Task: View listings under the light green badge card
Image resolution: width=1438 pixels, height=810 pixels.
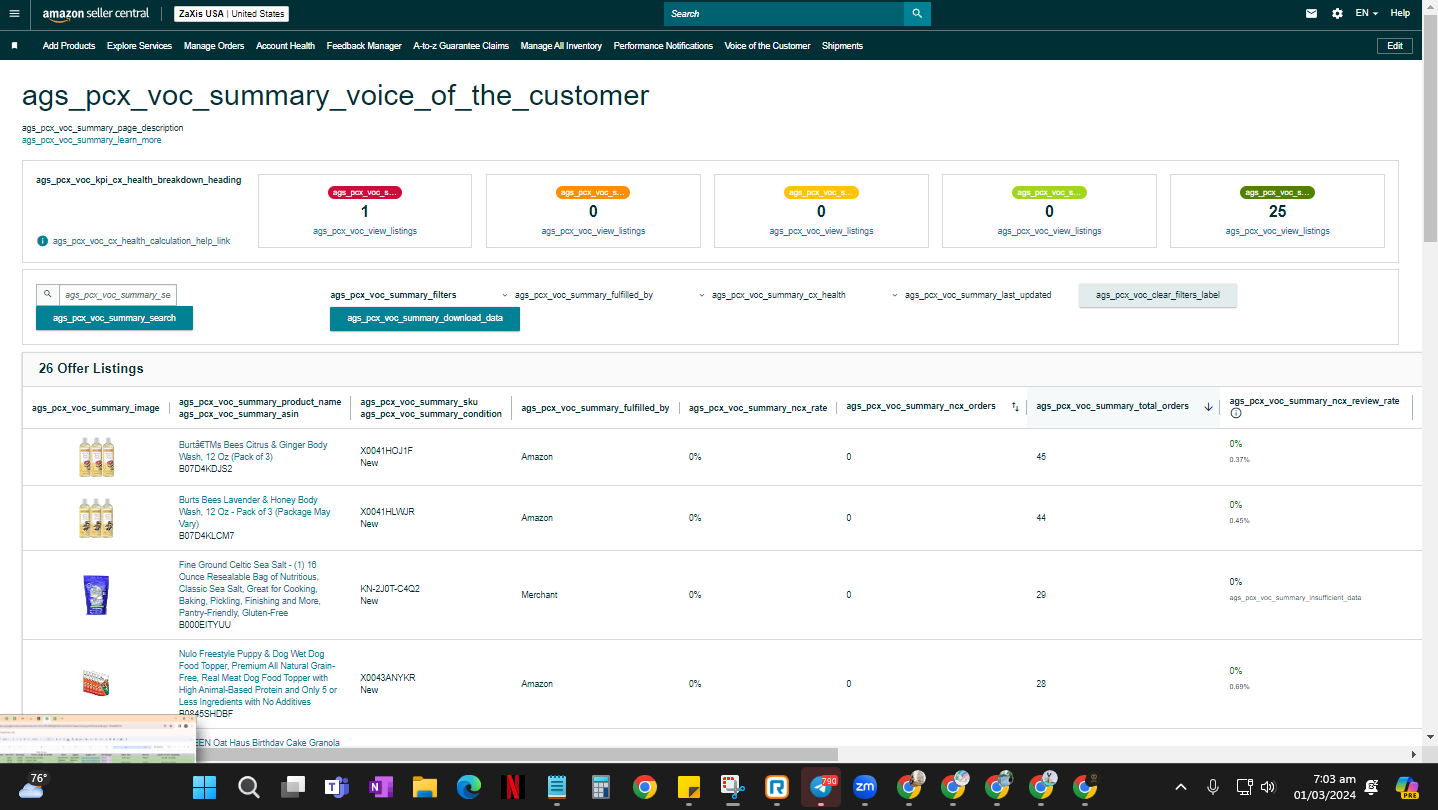Action: [x=1049, y=231]
